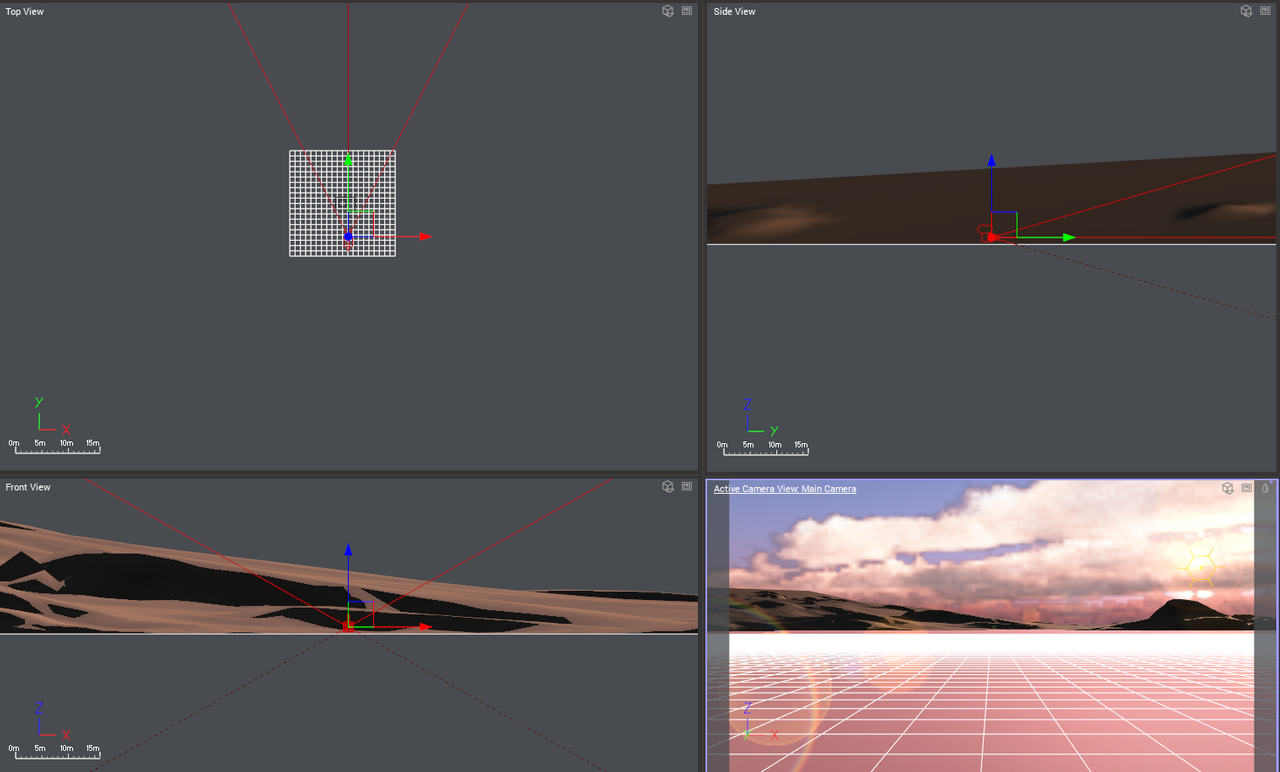The image size is (1280, 772).
Task: Click the ZX axis indicator in Front View
Action: pos(52,721)
